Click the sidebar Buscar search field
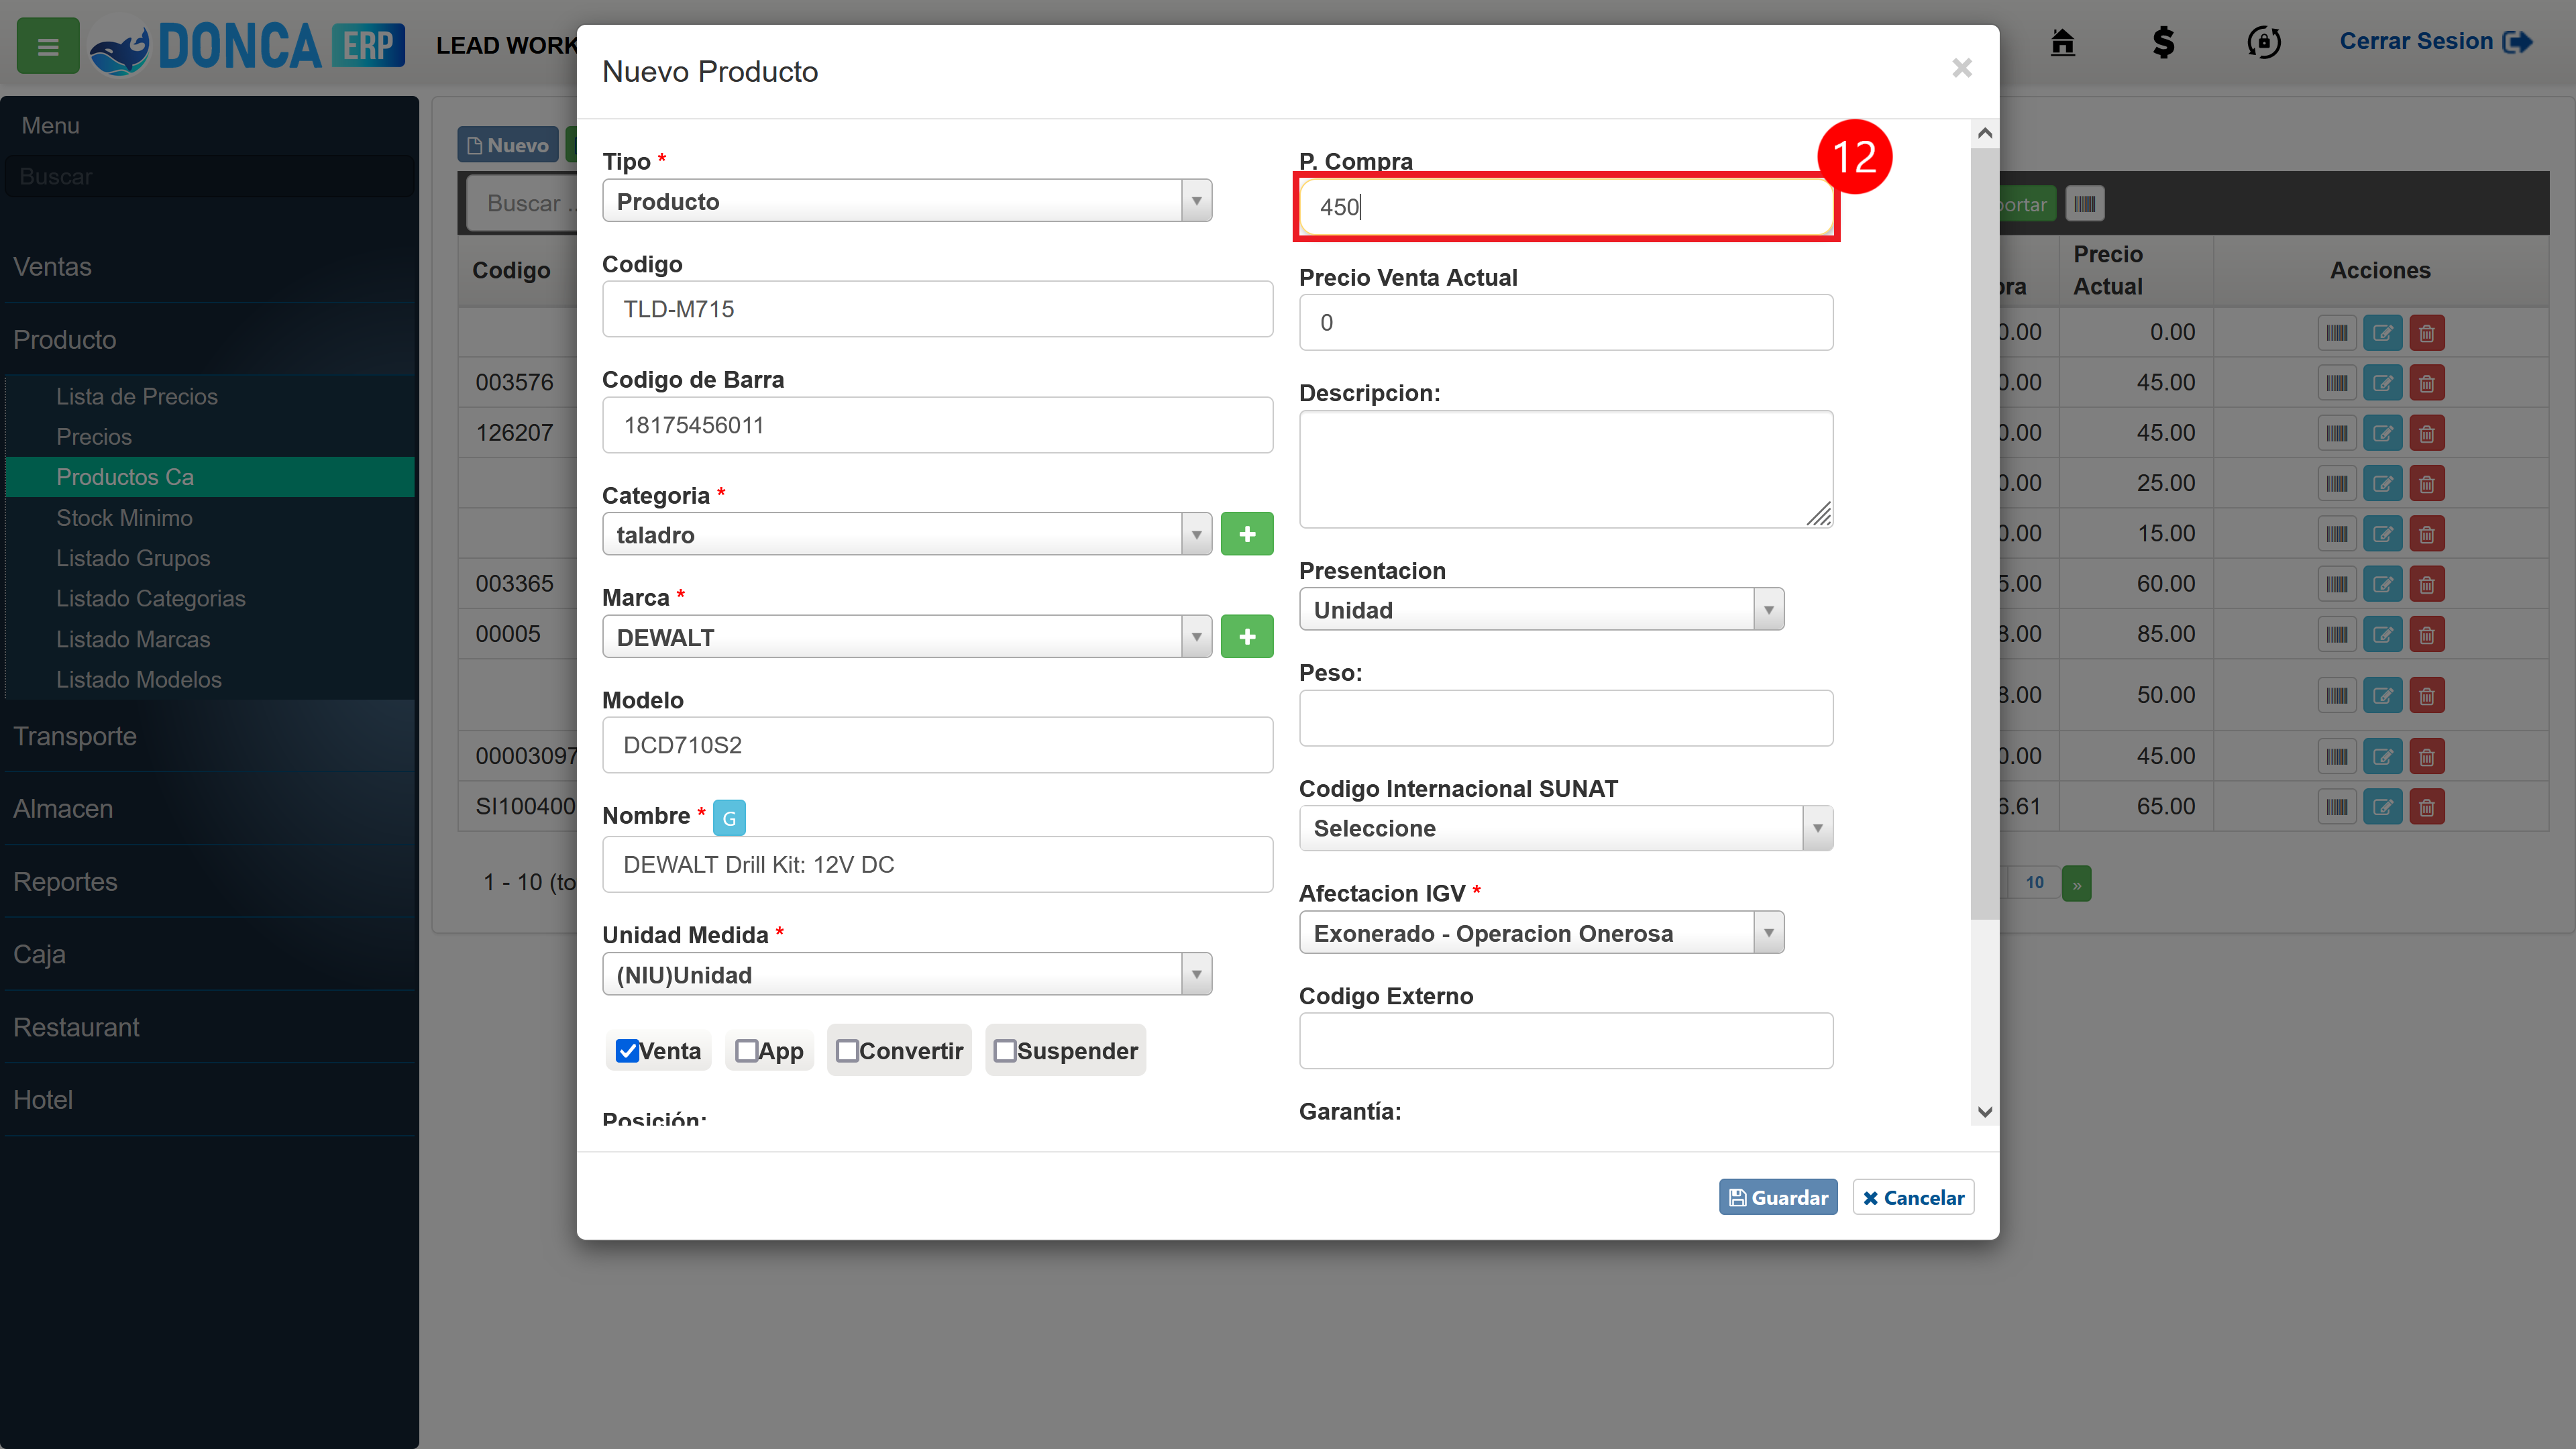This screenshot has height=1449, width=2576. [x=209, y=176]
